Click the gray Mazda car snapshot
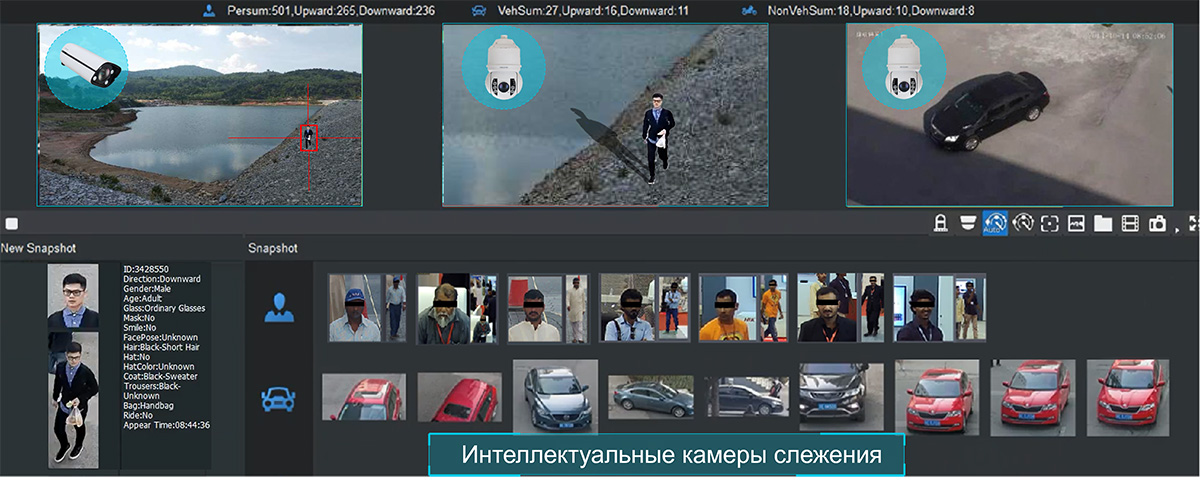This screenshot has height=483, width=1200. 555,396
